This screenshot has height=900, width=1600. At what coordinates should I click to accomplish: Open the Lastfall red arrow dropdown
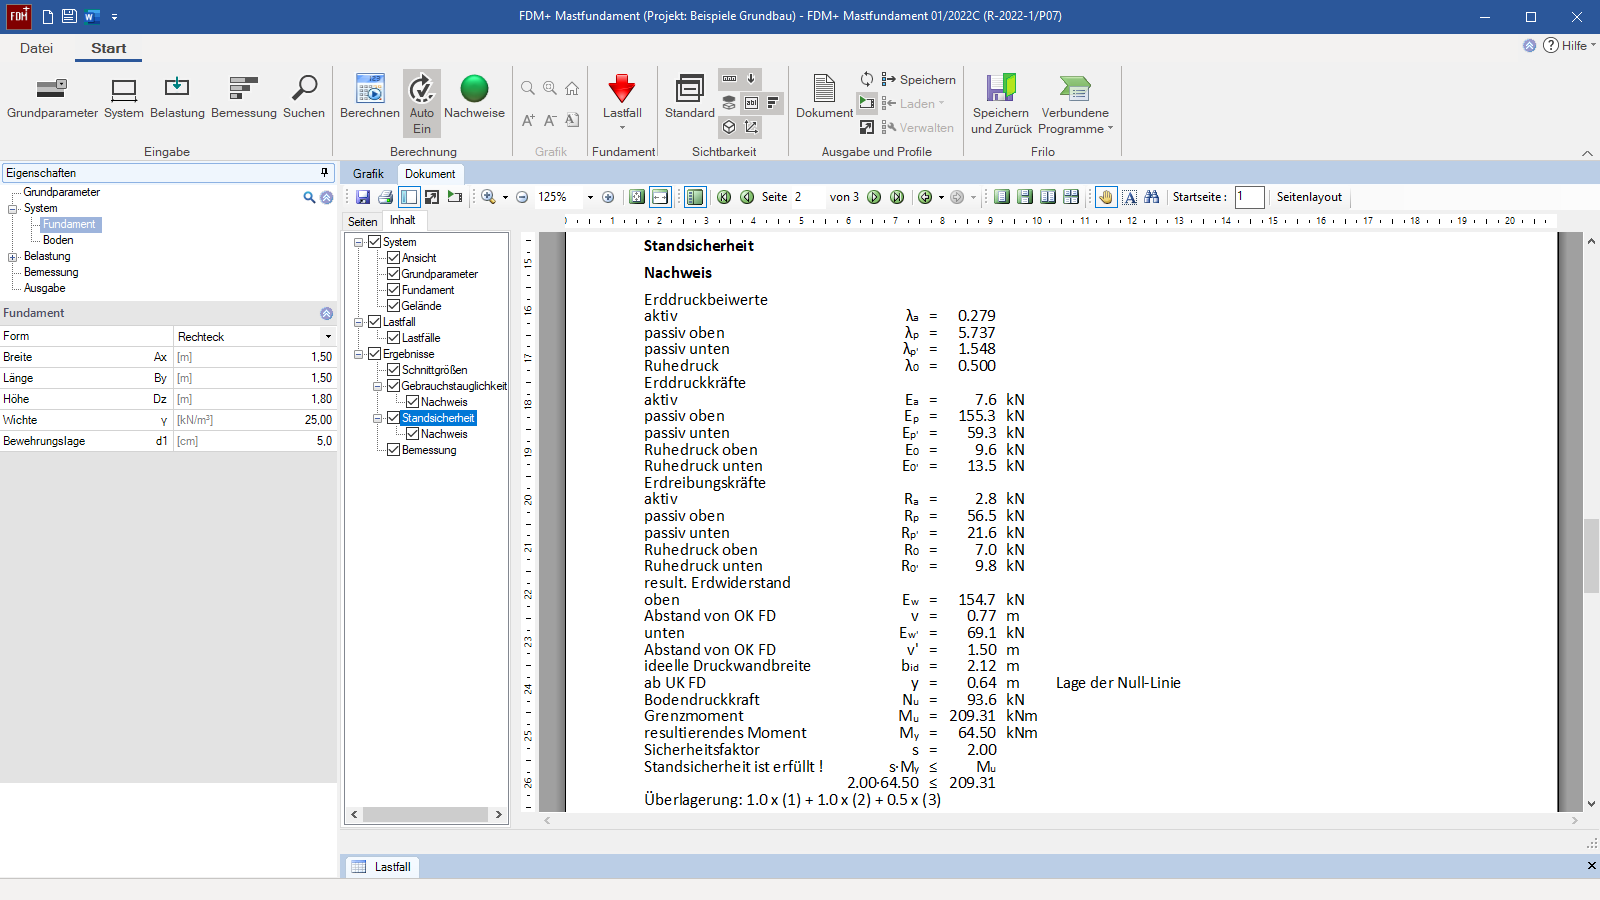pos(622,103)
